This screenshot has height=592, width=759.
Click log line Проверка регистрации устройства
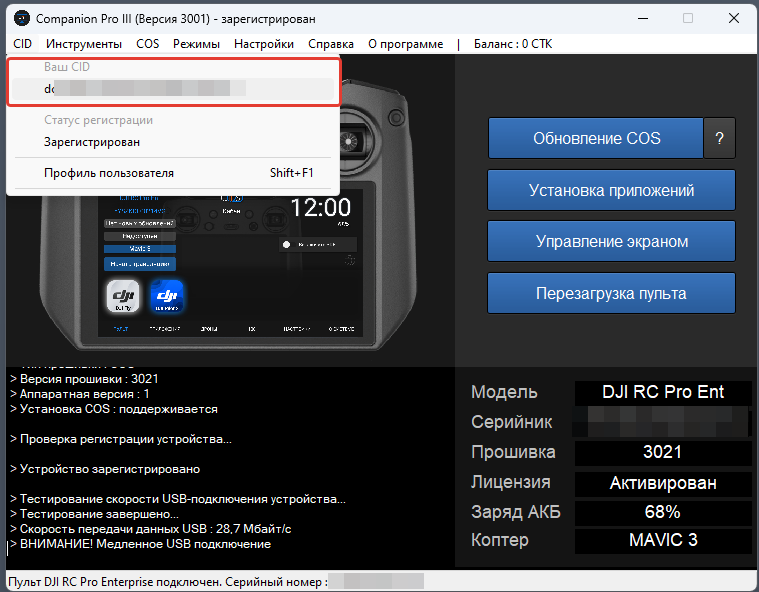pos(121,439)
